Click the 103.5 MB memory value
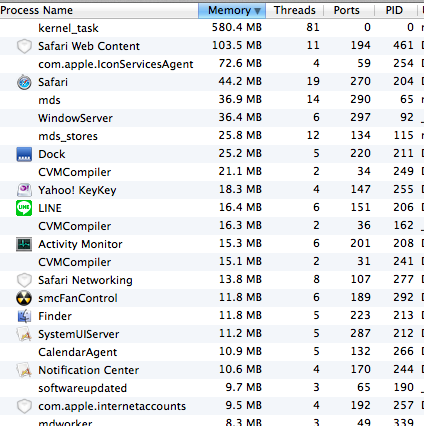424x426 pixels. click(237, 45)
